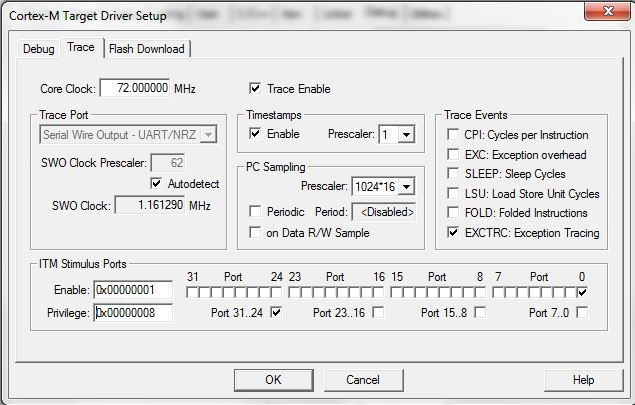Switch to the Debug tab
The width and height of the screenshot is (635, 405).
tap(38, 49)
